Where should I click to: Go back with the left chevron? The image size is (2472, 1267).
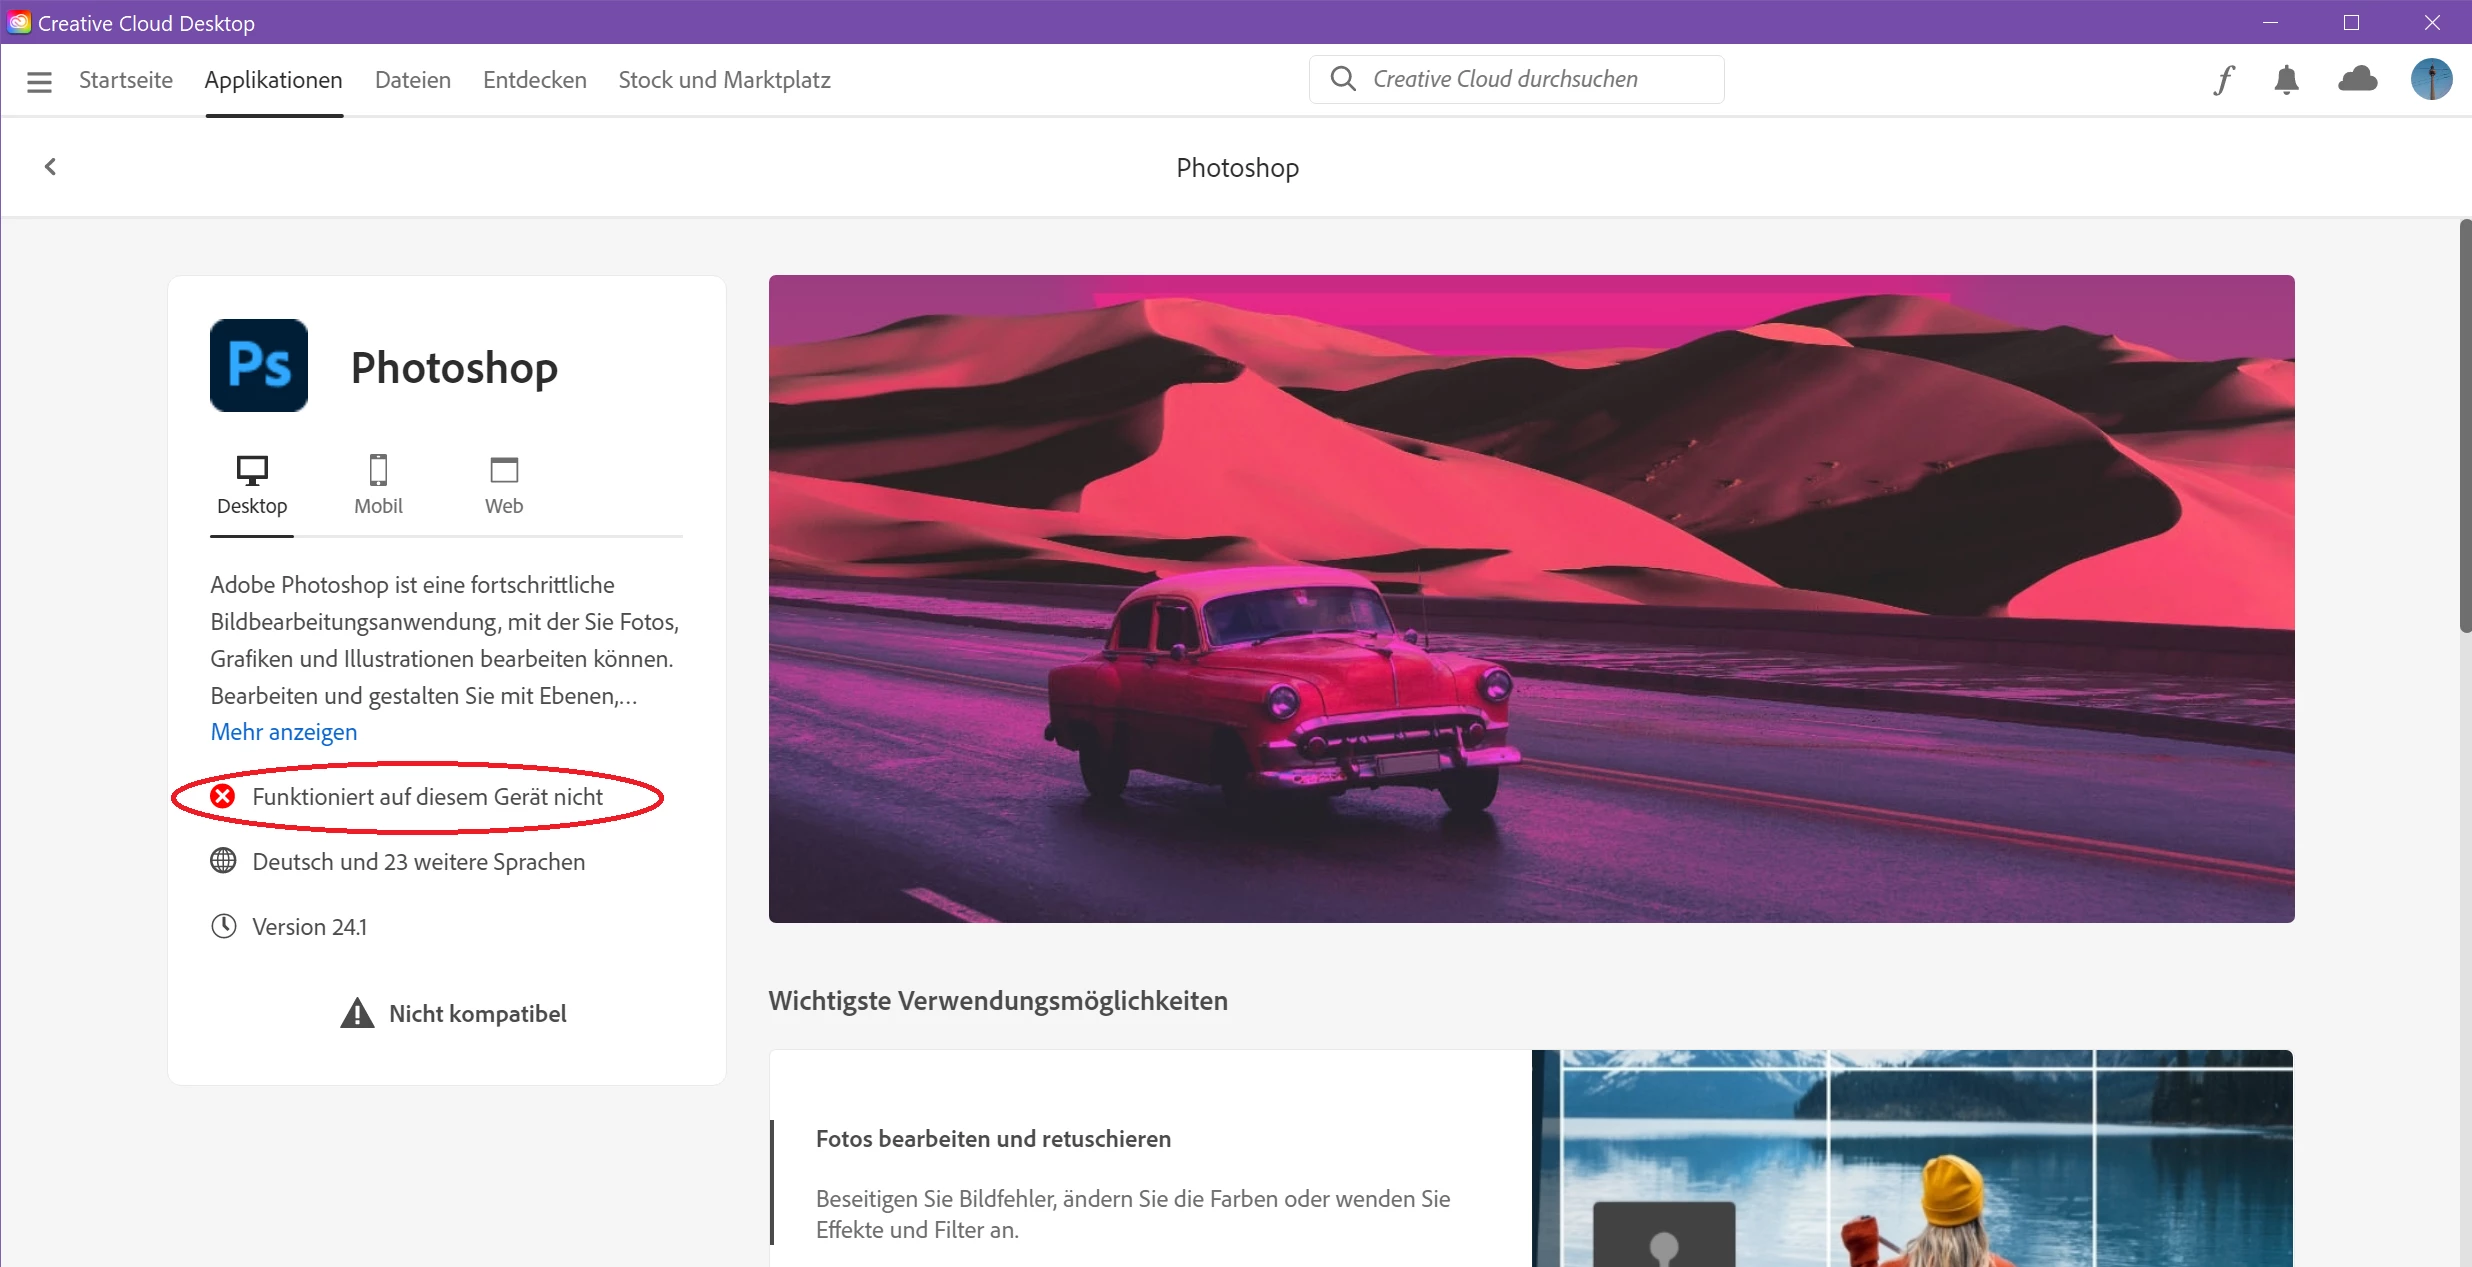coord(50,167)
